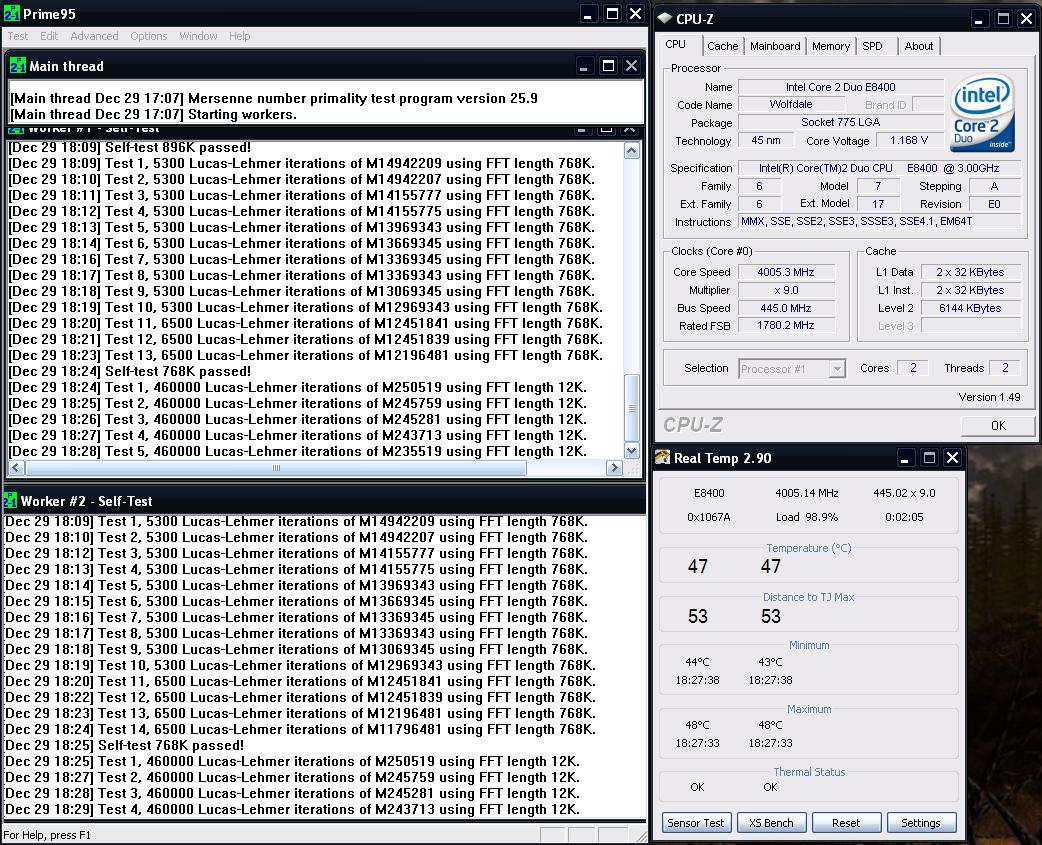This screenshot has width=1042, height=845.
Task: Click the Code Name value Wolfdale
Action: tap(791, 104)
